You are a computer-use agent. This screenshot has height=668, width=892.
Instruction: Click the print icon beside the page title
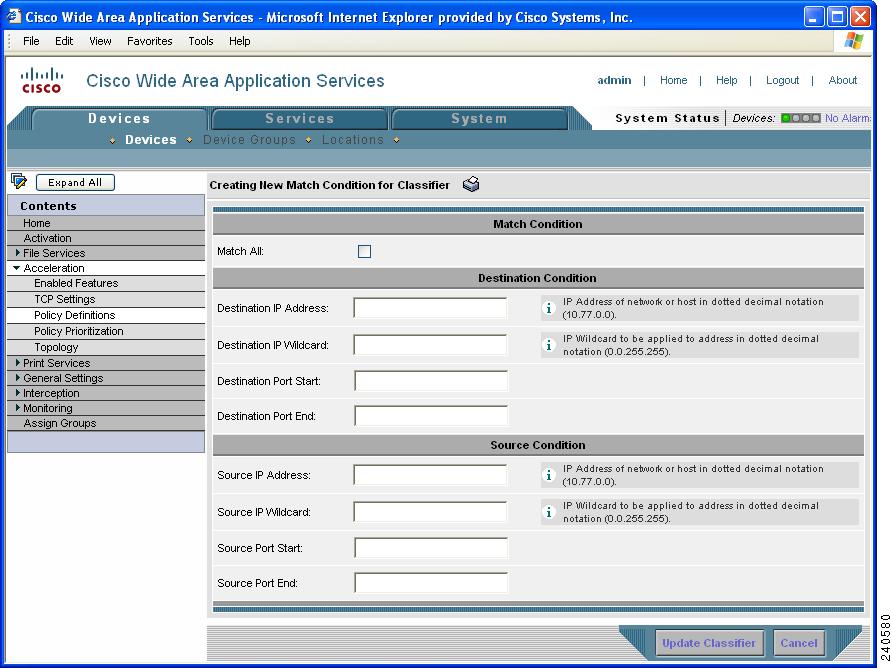pos(471,184)
